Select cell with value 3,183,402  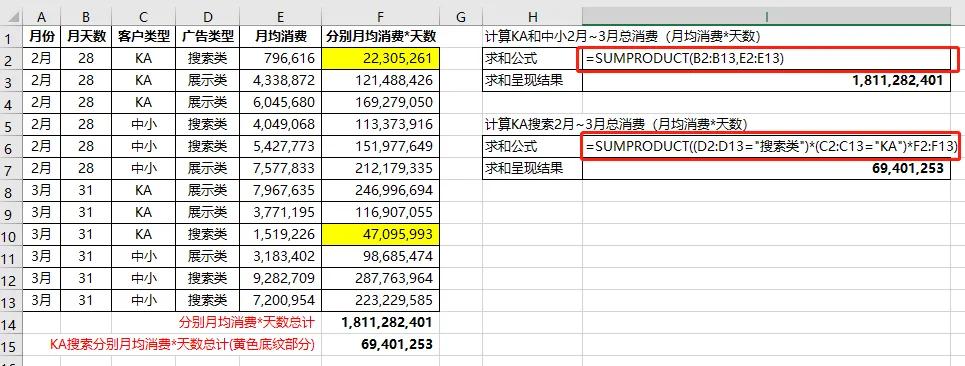click(280, 257)
